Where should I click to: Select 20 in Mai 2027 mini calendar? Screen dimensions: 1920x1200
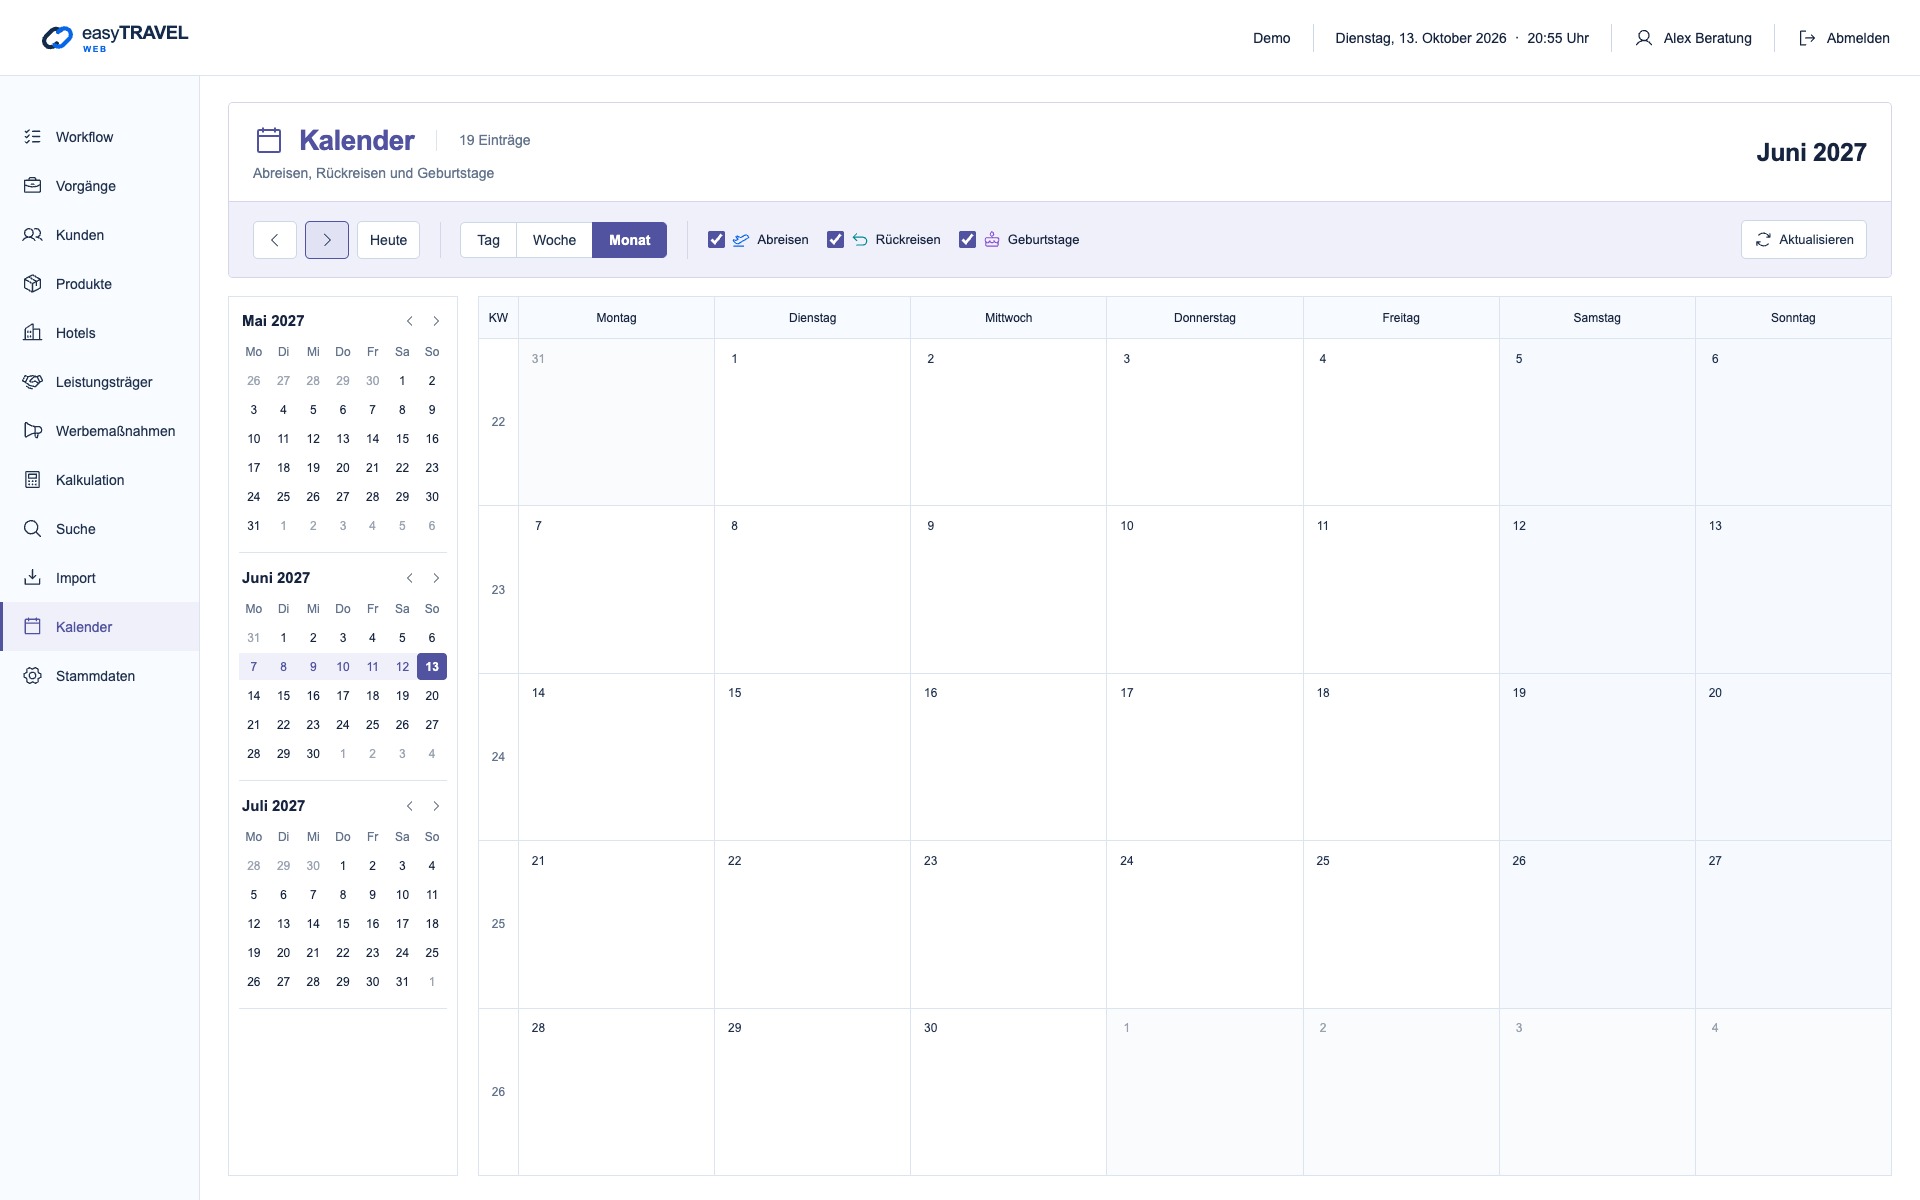coord(343,468)
